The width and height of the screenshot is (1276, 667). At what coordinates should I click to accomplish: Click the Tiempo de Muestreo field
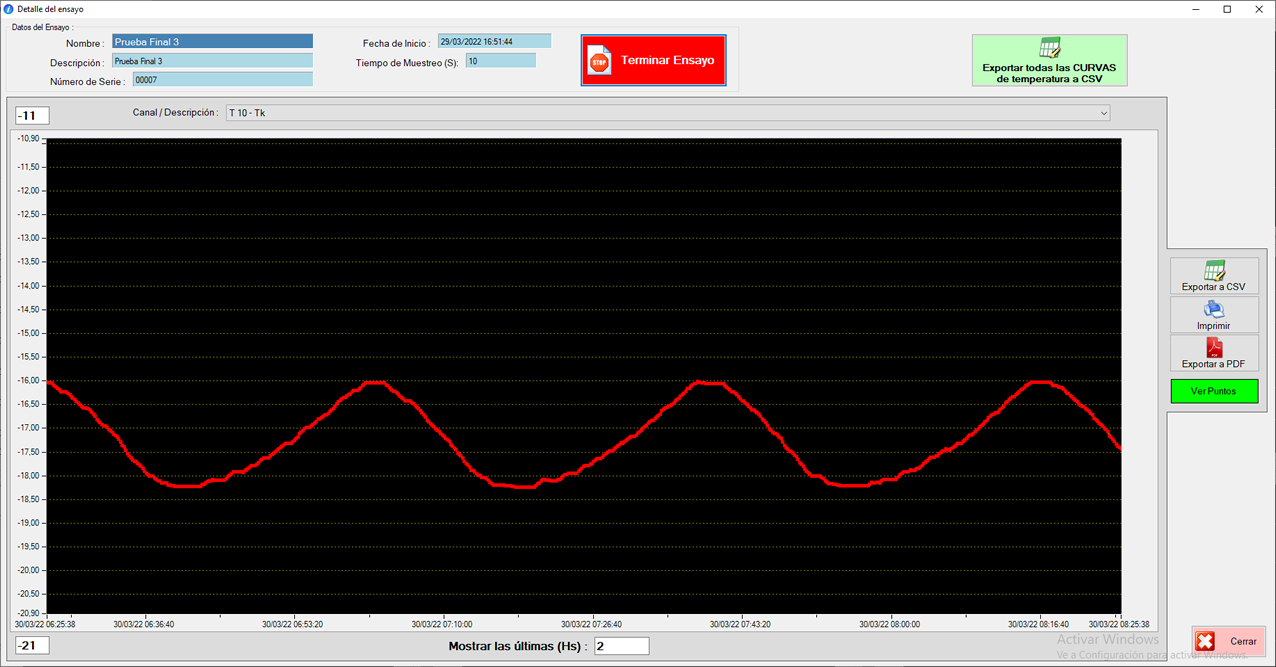tap(500, 61)
